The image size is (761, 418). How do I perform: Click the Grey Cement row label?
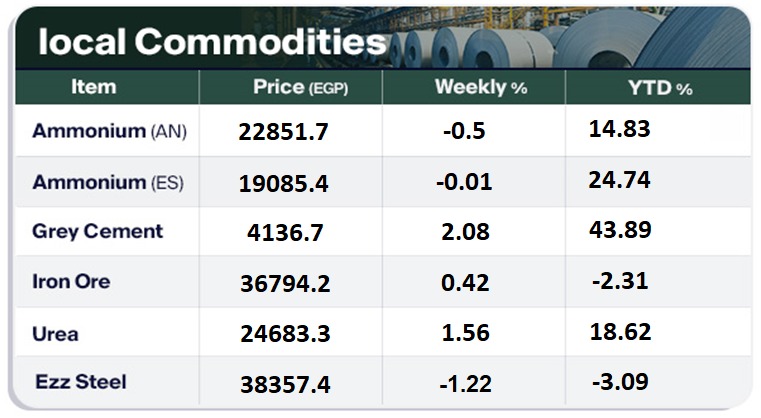[97, 232]
